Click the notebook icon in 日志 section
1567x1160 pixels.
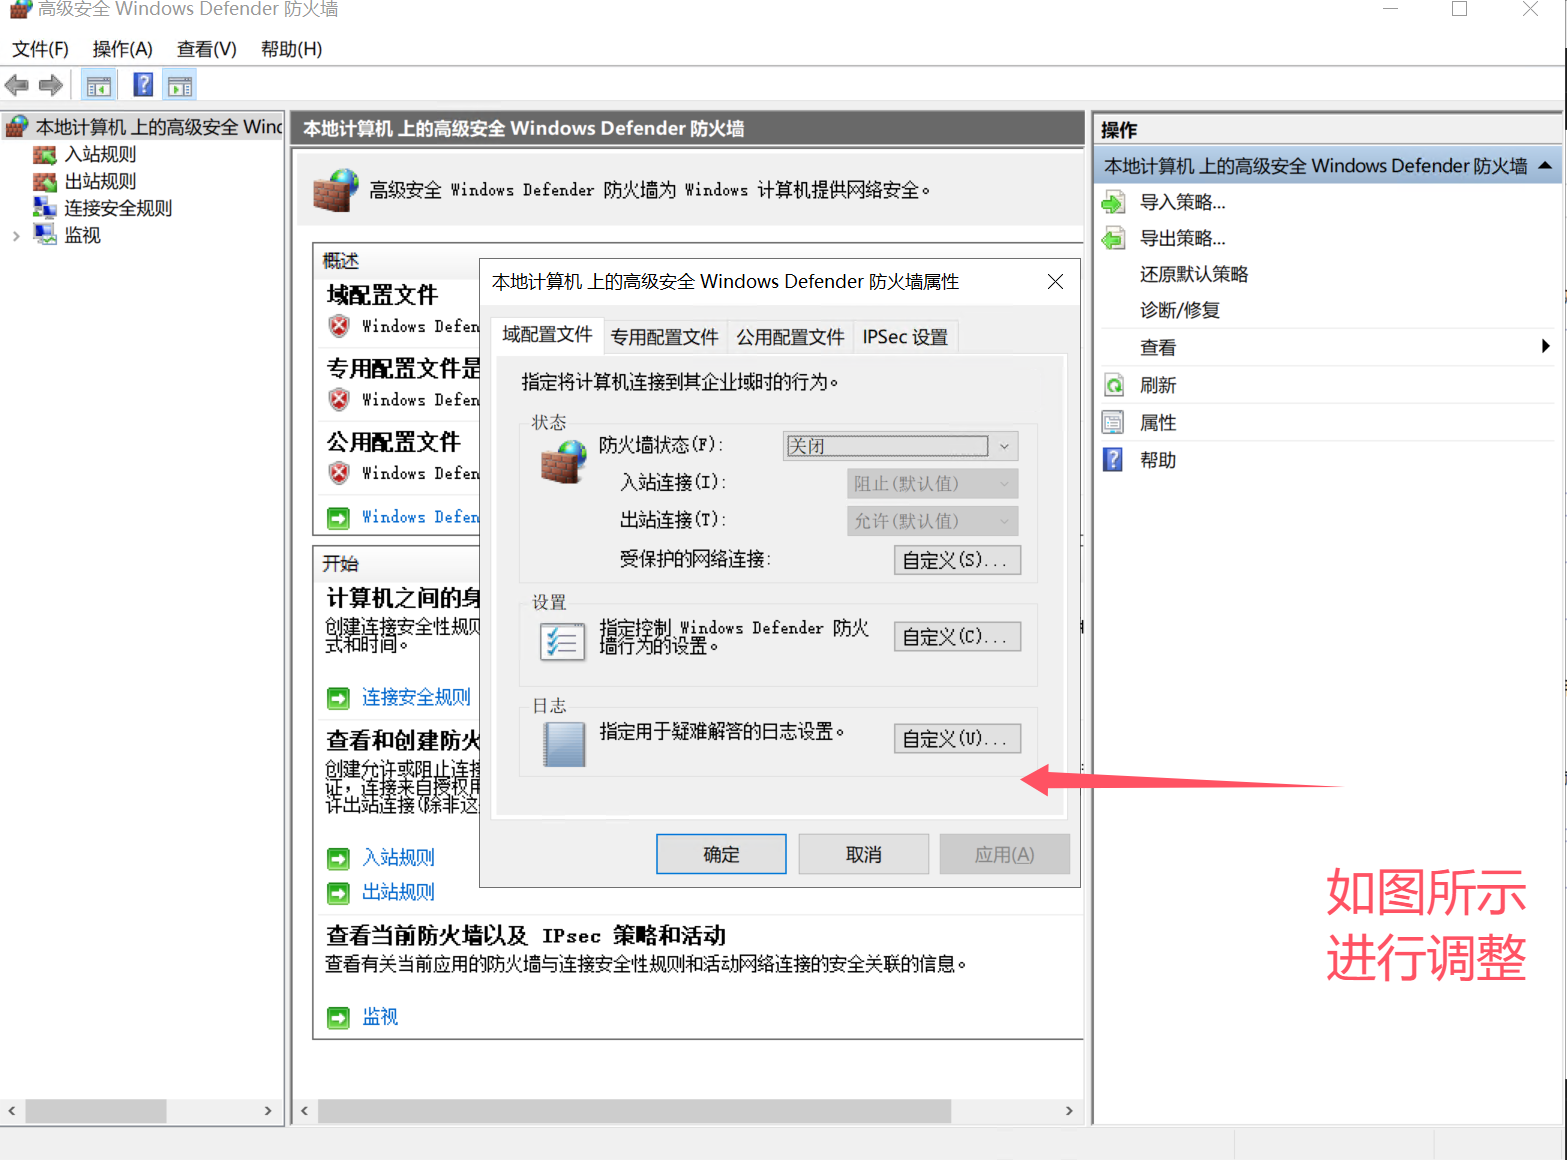[564, 744]
